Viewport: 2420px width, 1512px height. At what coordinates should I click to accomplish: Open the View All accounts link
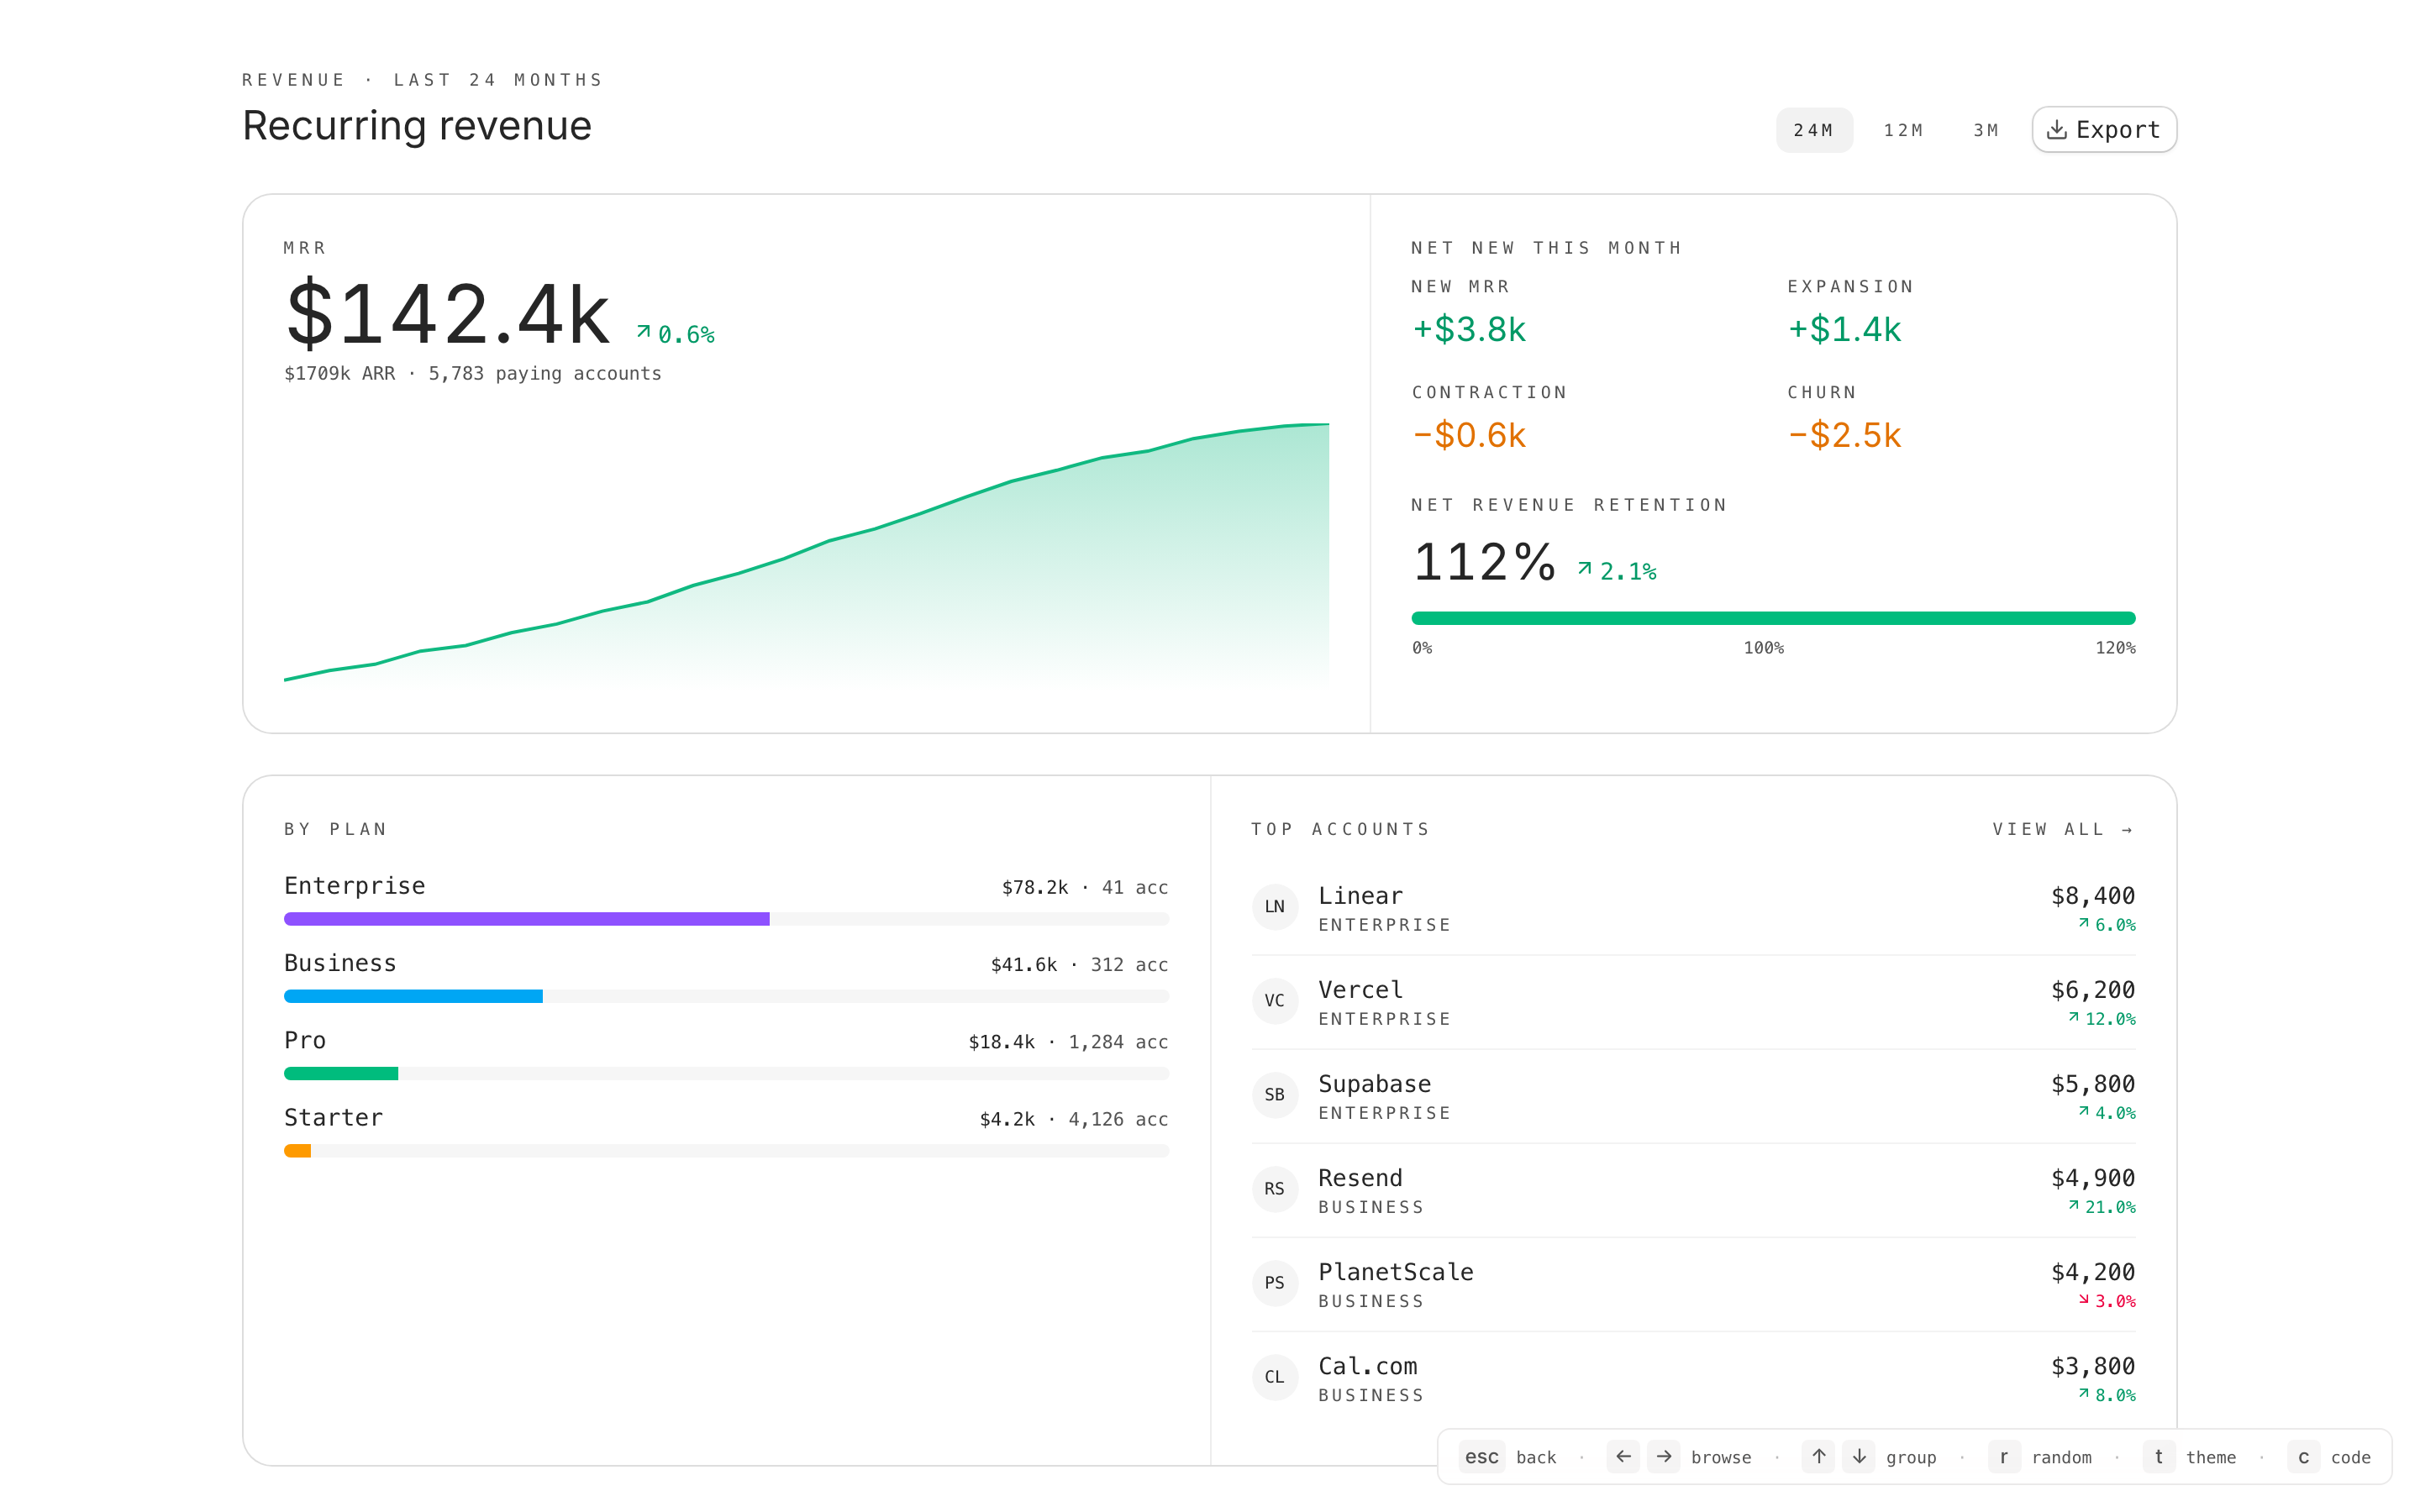coord(2062,829)
